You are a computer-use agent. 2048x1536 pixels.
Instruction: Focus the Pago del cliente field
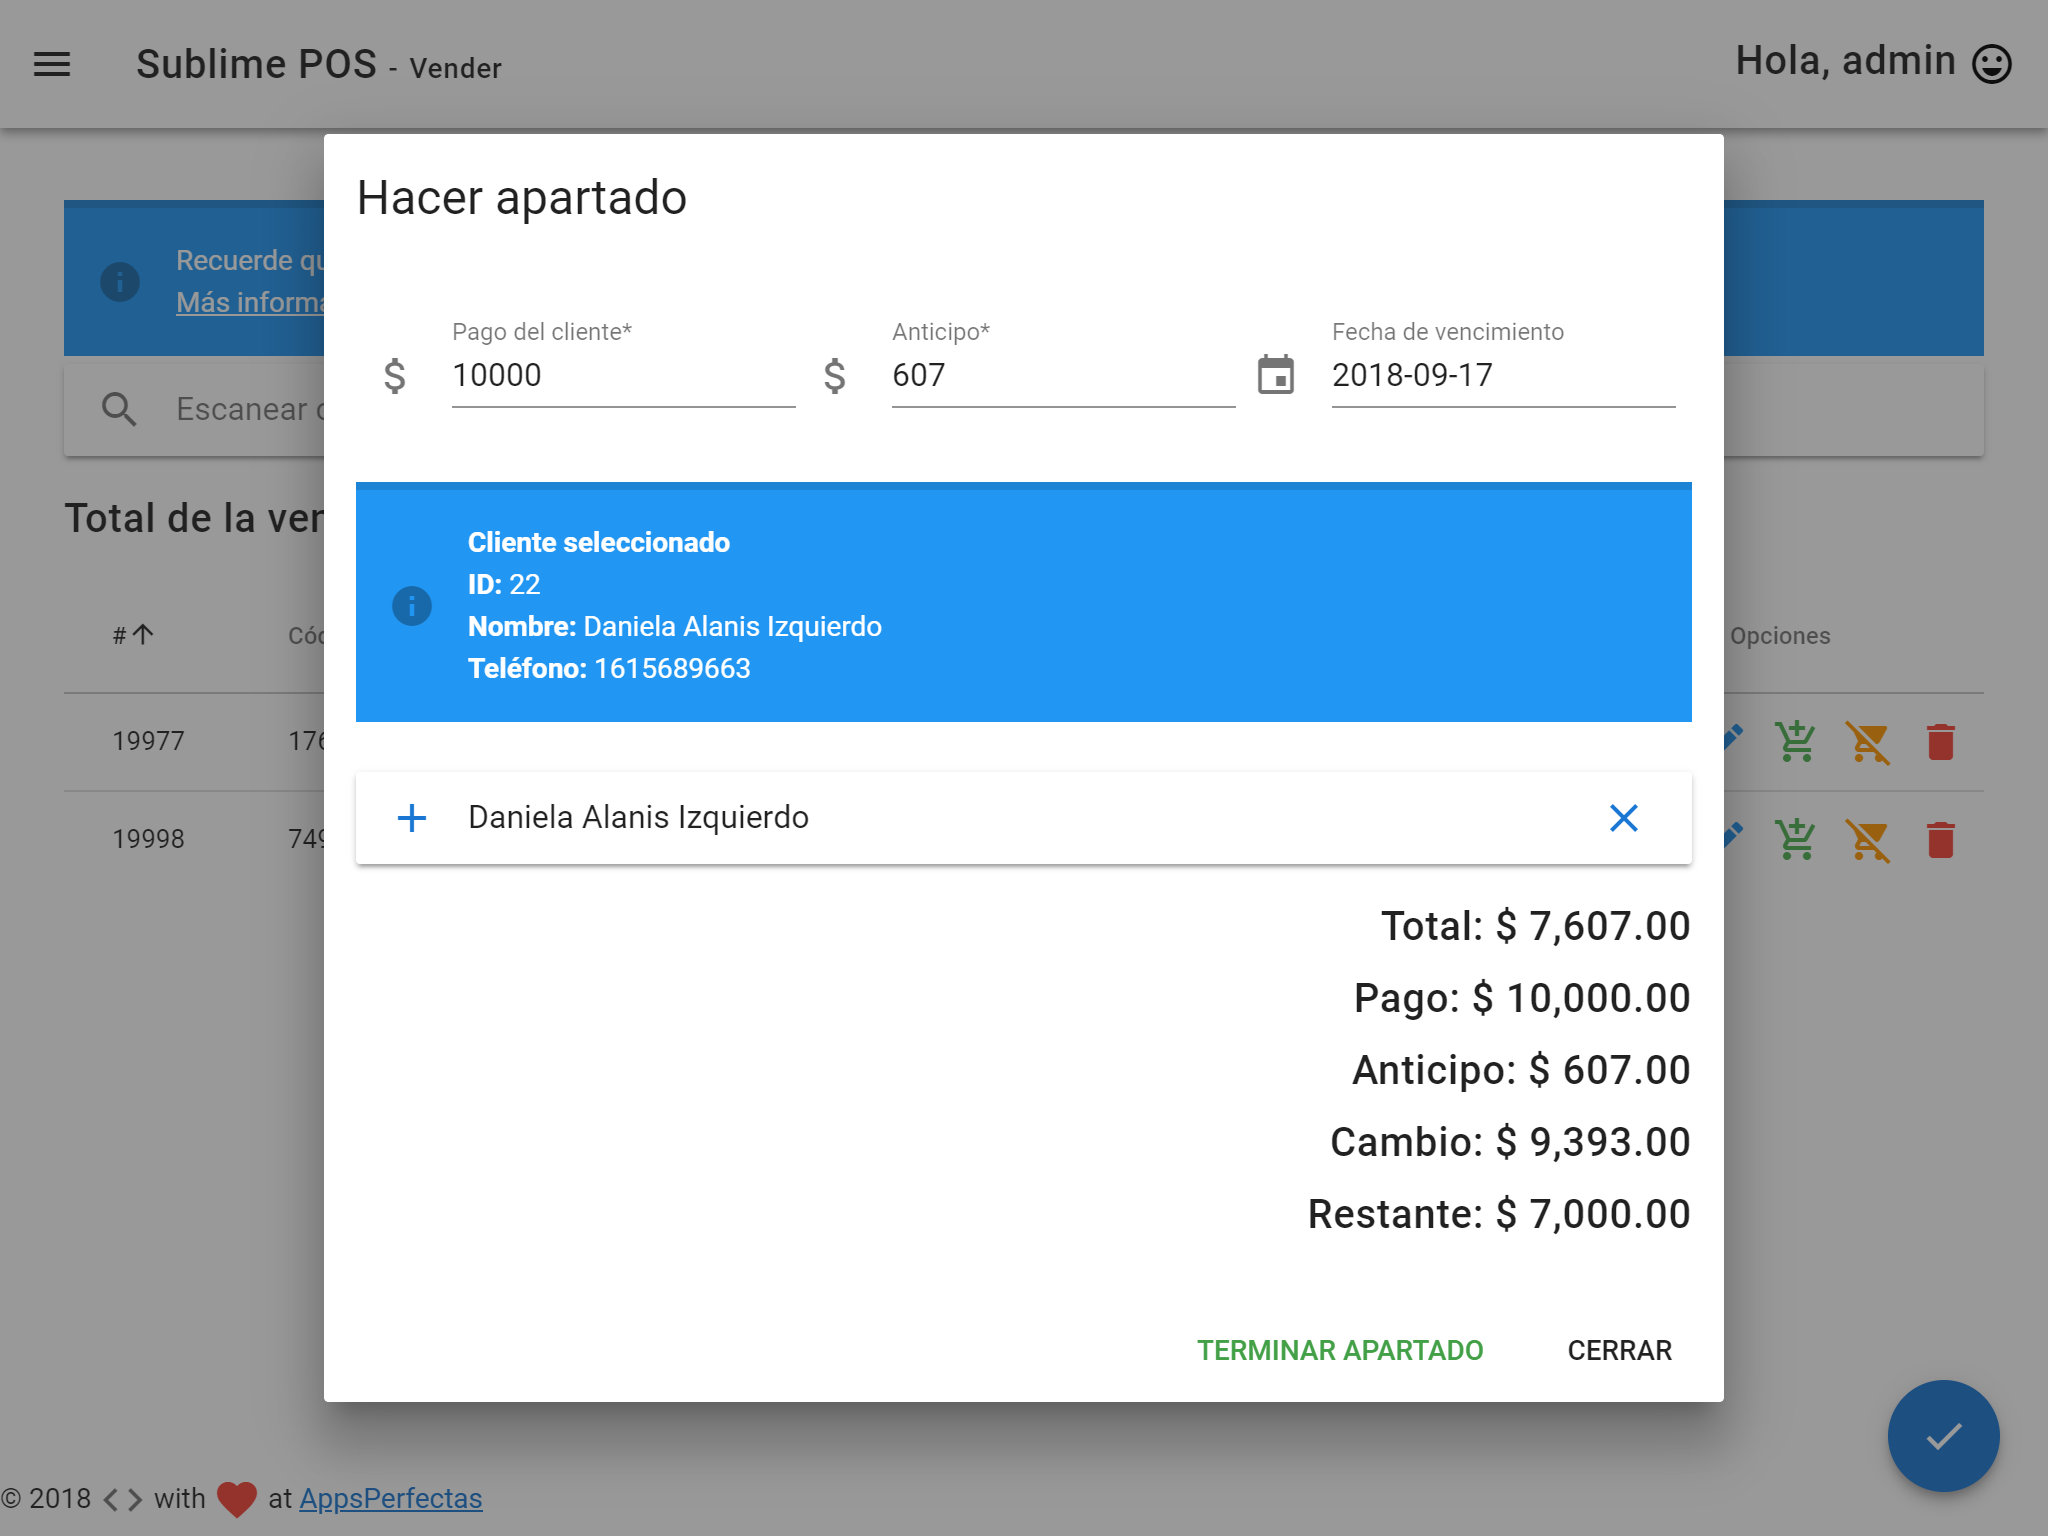[622, 376]
